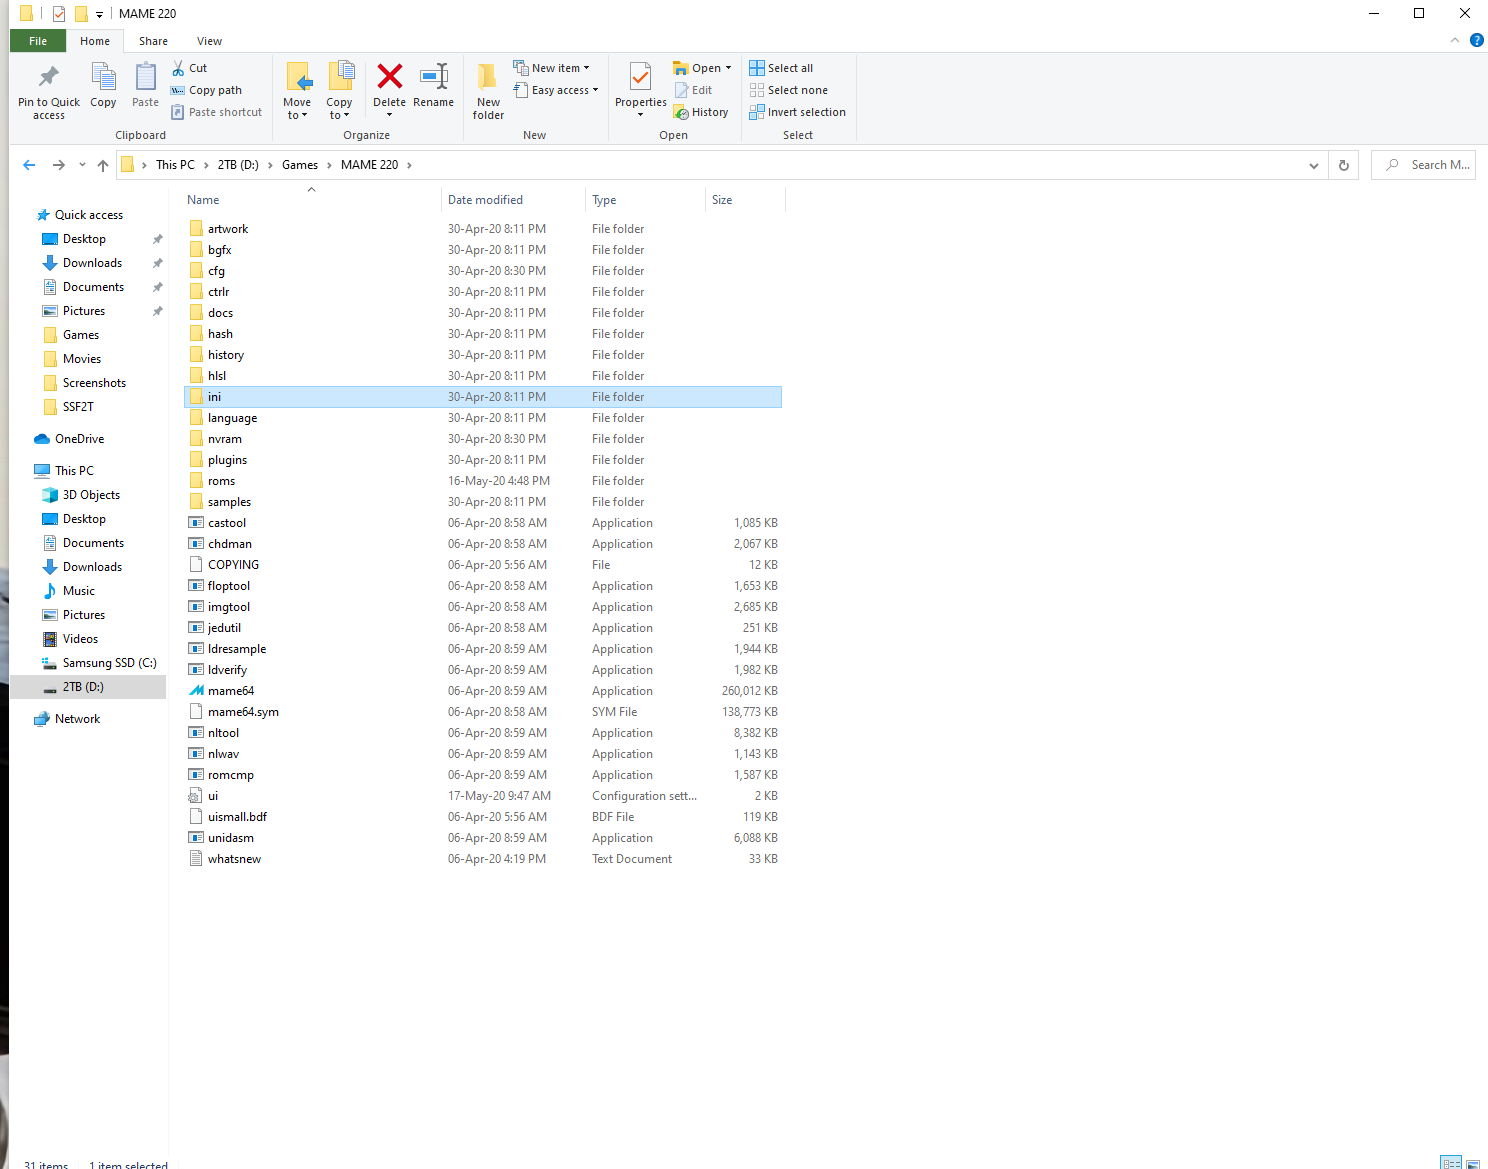Sort files by the Size column
The height and width of the screenshot is (1169, 1488).
coord(745,200)
